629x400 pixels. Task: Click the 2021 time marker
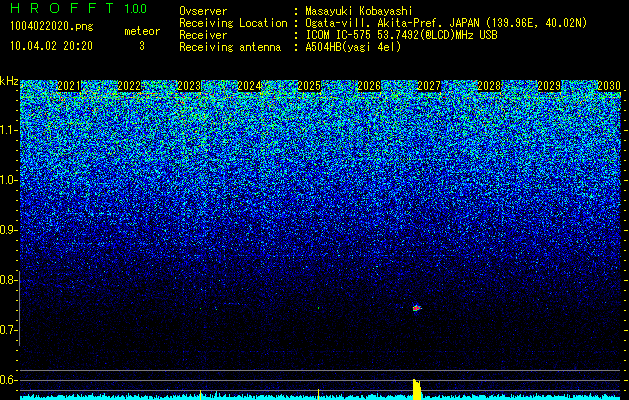pyautogui.click(x=69, y=86)
